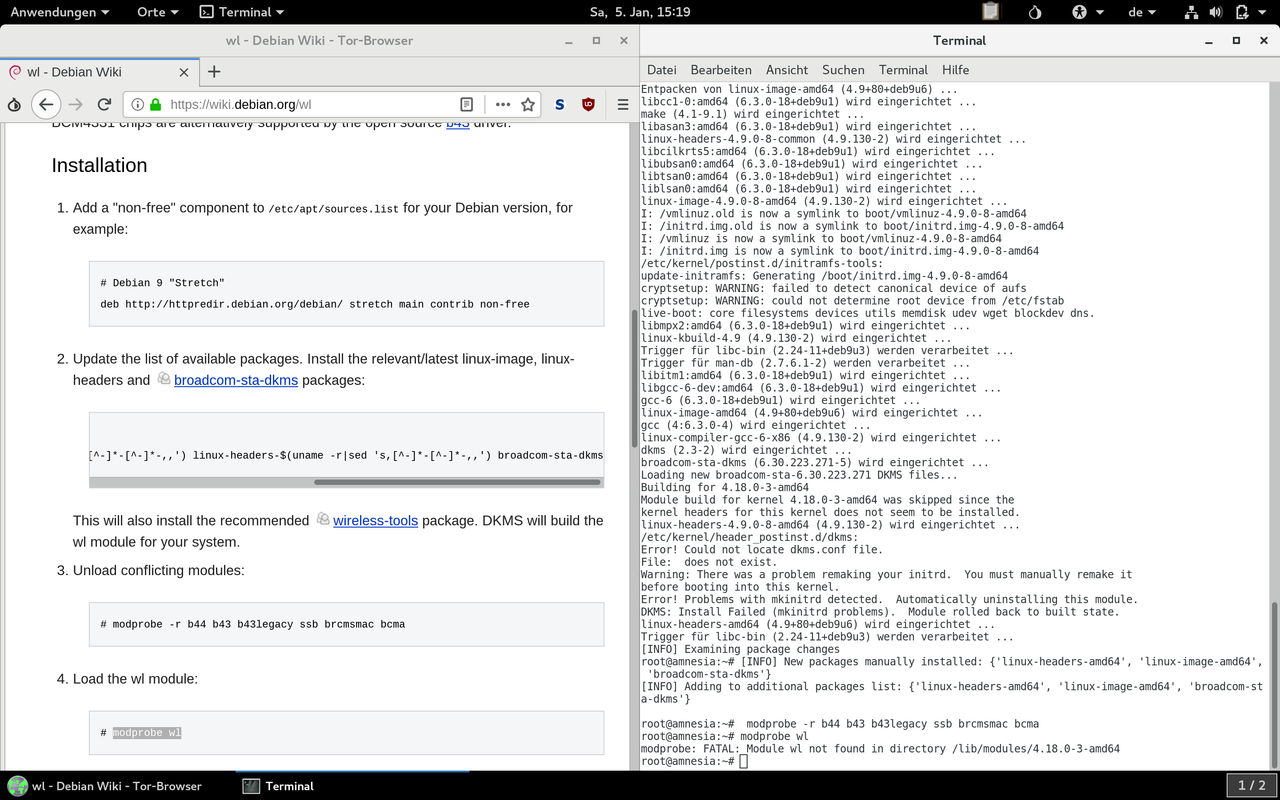Image resolution: width=1280 pixels, height=800 pixels.
Task: Click the terminal prompt cursor line
Action: click(694, 761)
